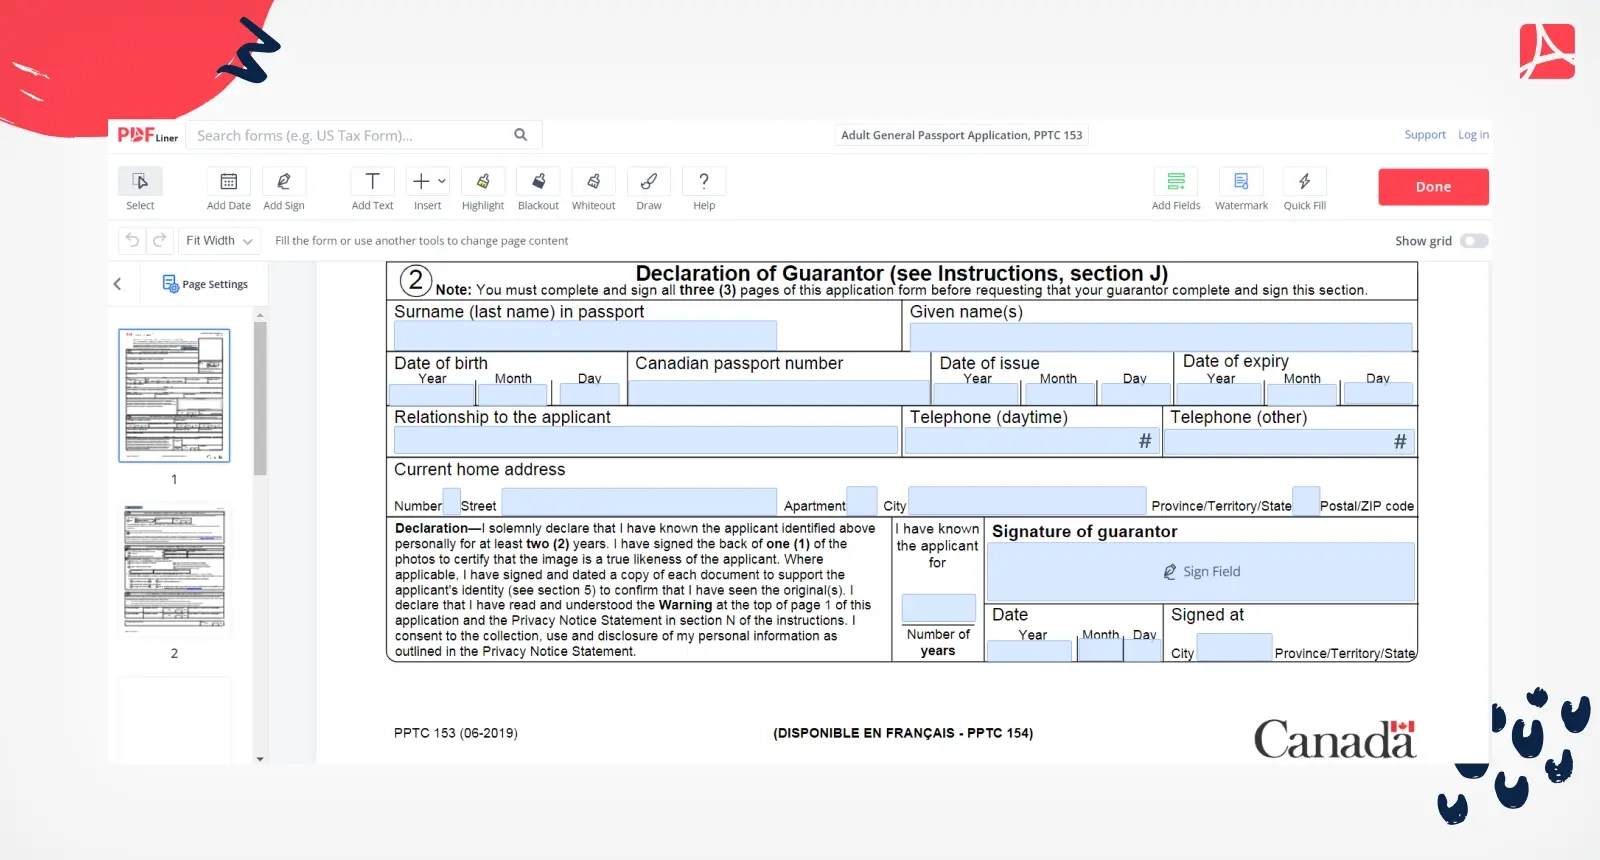
Task: Click the Date of issue Year field
Action: [x=977, y=394]
